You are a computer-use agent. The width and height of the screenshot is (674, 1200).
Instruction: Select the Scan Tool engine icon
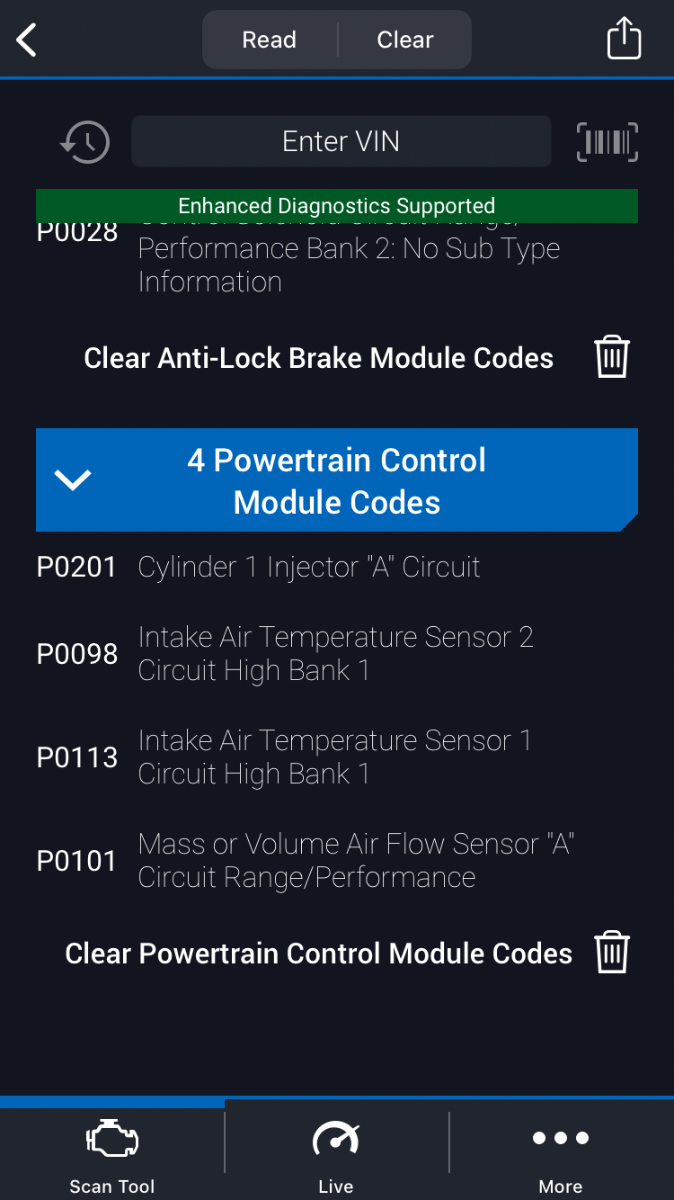pos(112,1140)
